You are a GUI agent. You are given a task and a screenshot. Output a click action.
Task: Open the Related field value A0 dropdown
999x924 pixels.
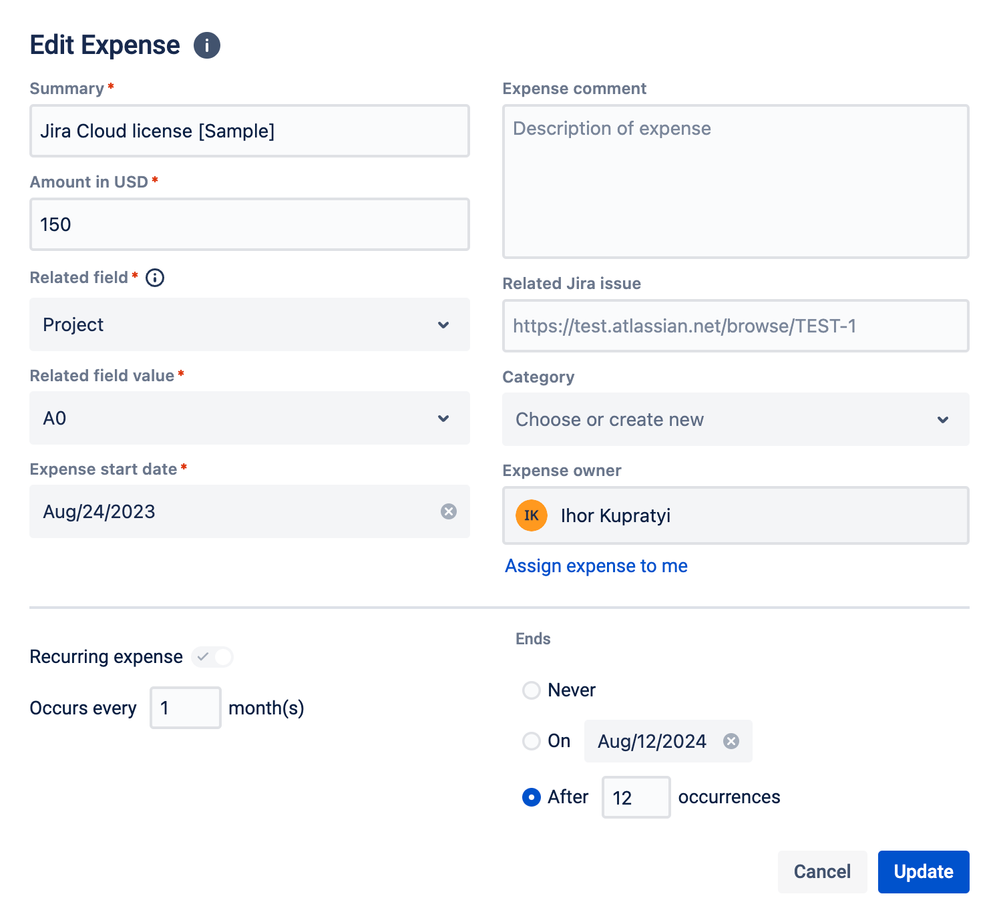point(250,418)
